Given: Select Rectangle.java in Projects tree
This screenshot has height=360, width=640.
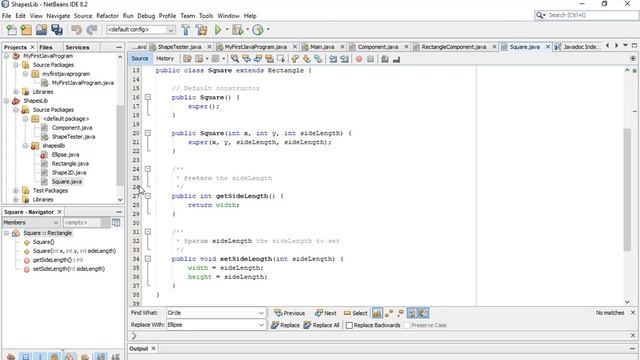Looking at the screenshot, I should (70, 164).
